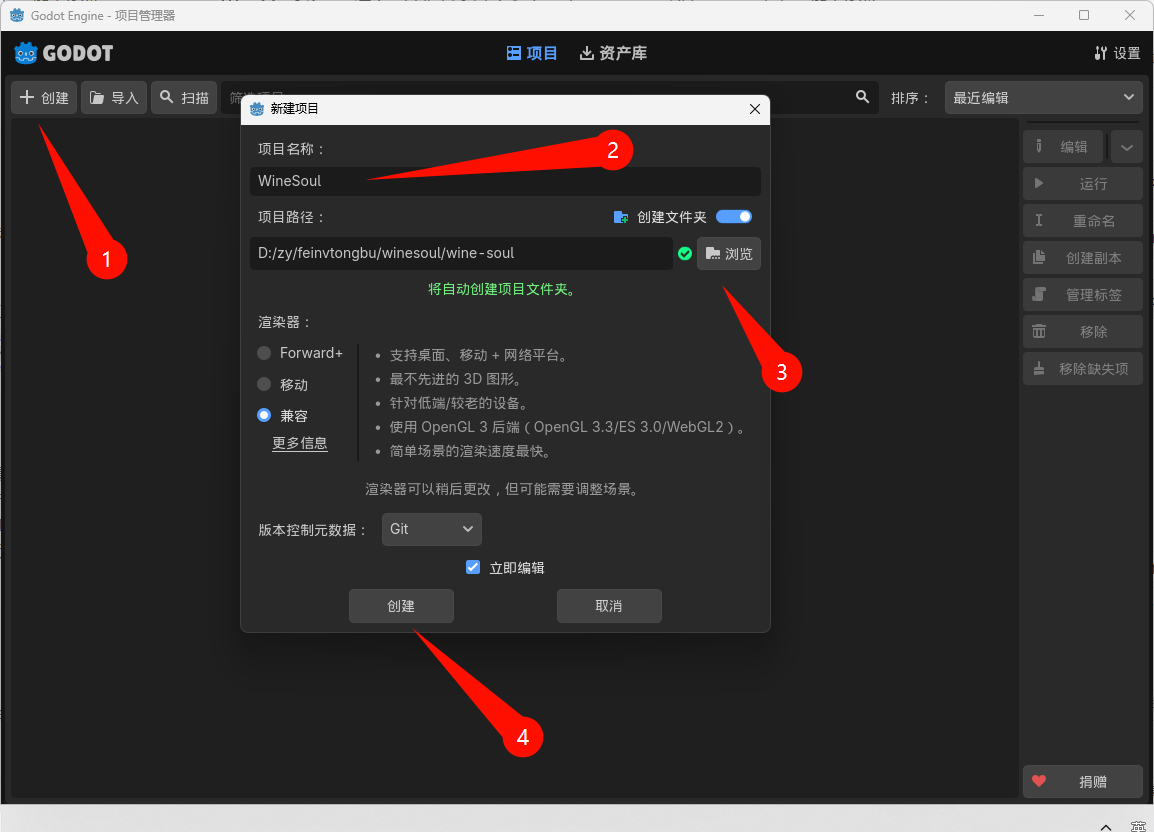This screenshot has height=832, width=1154.
Task: Open 设置 settings
Action: pyautogui.click(x=1117, y=53)
